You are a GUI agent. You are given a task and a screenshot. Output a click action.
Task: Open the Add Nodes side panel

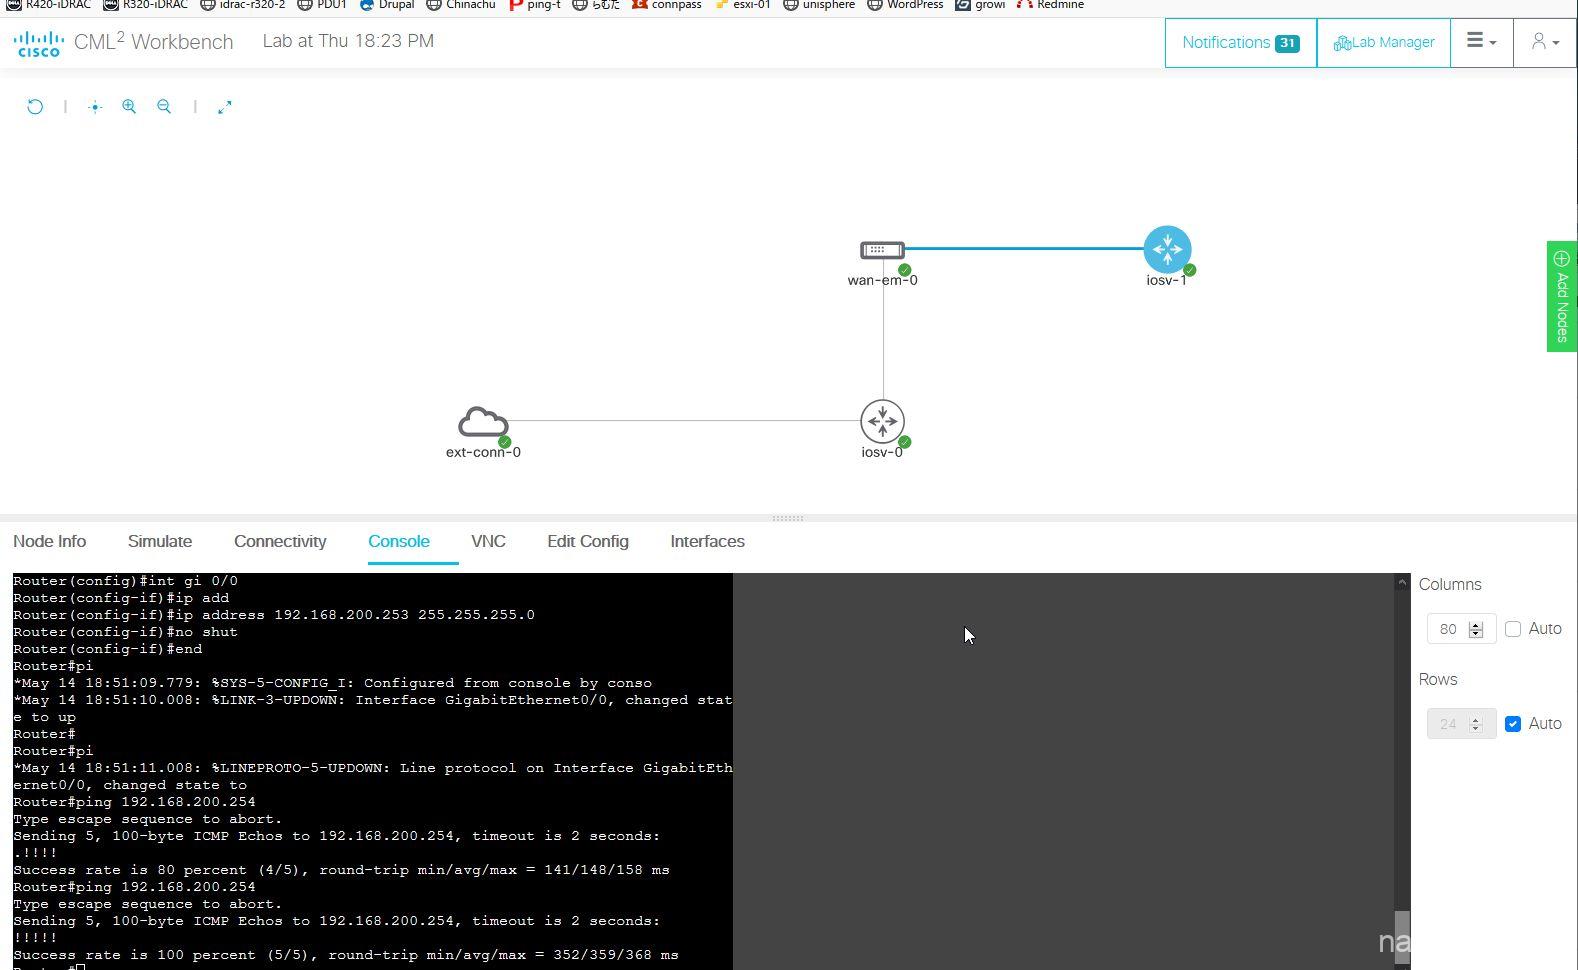coord(1562,296)
